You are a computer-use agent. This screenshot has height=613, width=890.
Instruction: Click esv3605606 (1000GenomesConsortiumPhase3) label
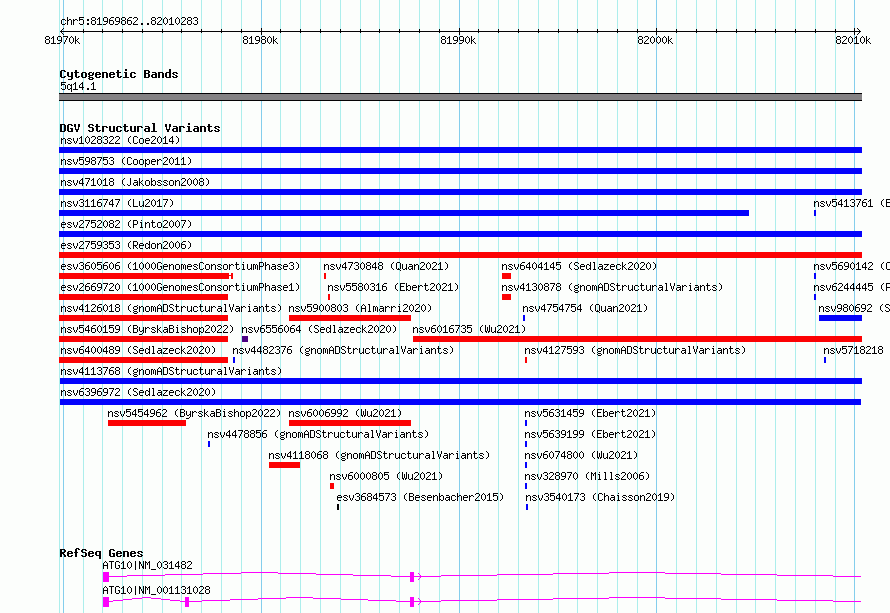pyautogui.click(x=180, y=266)
